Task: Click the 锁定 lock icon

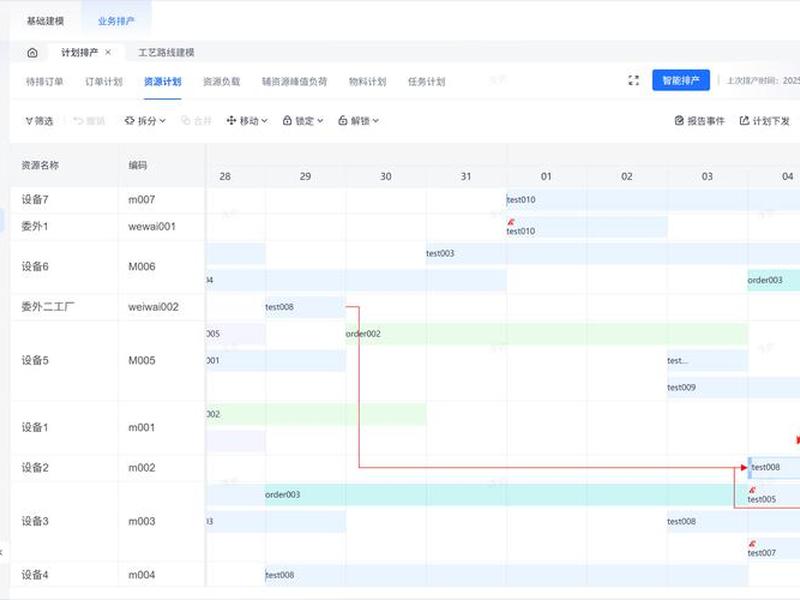Action: (x=287, y=121)
